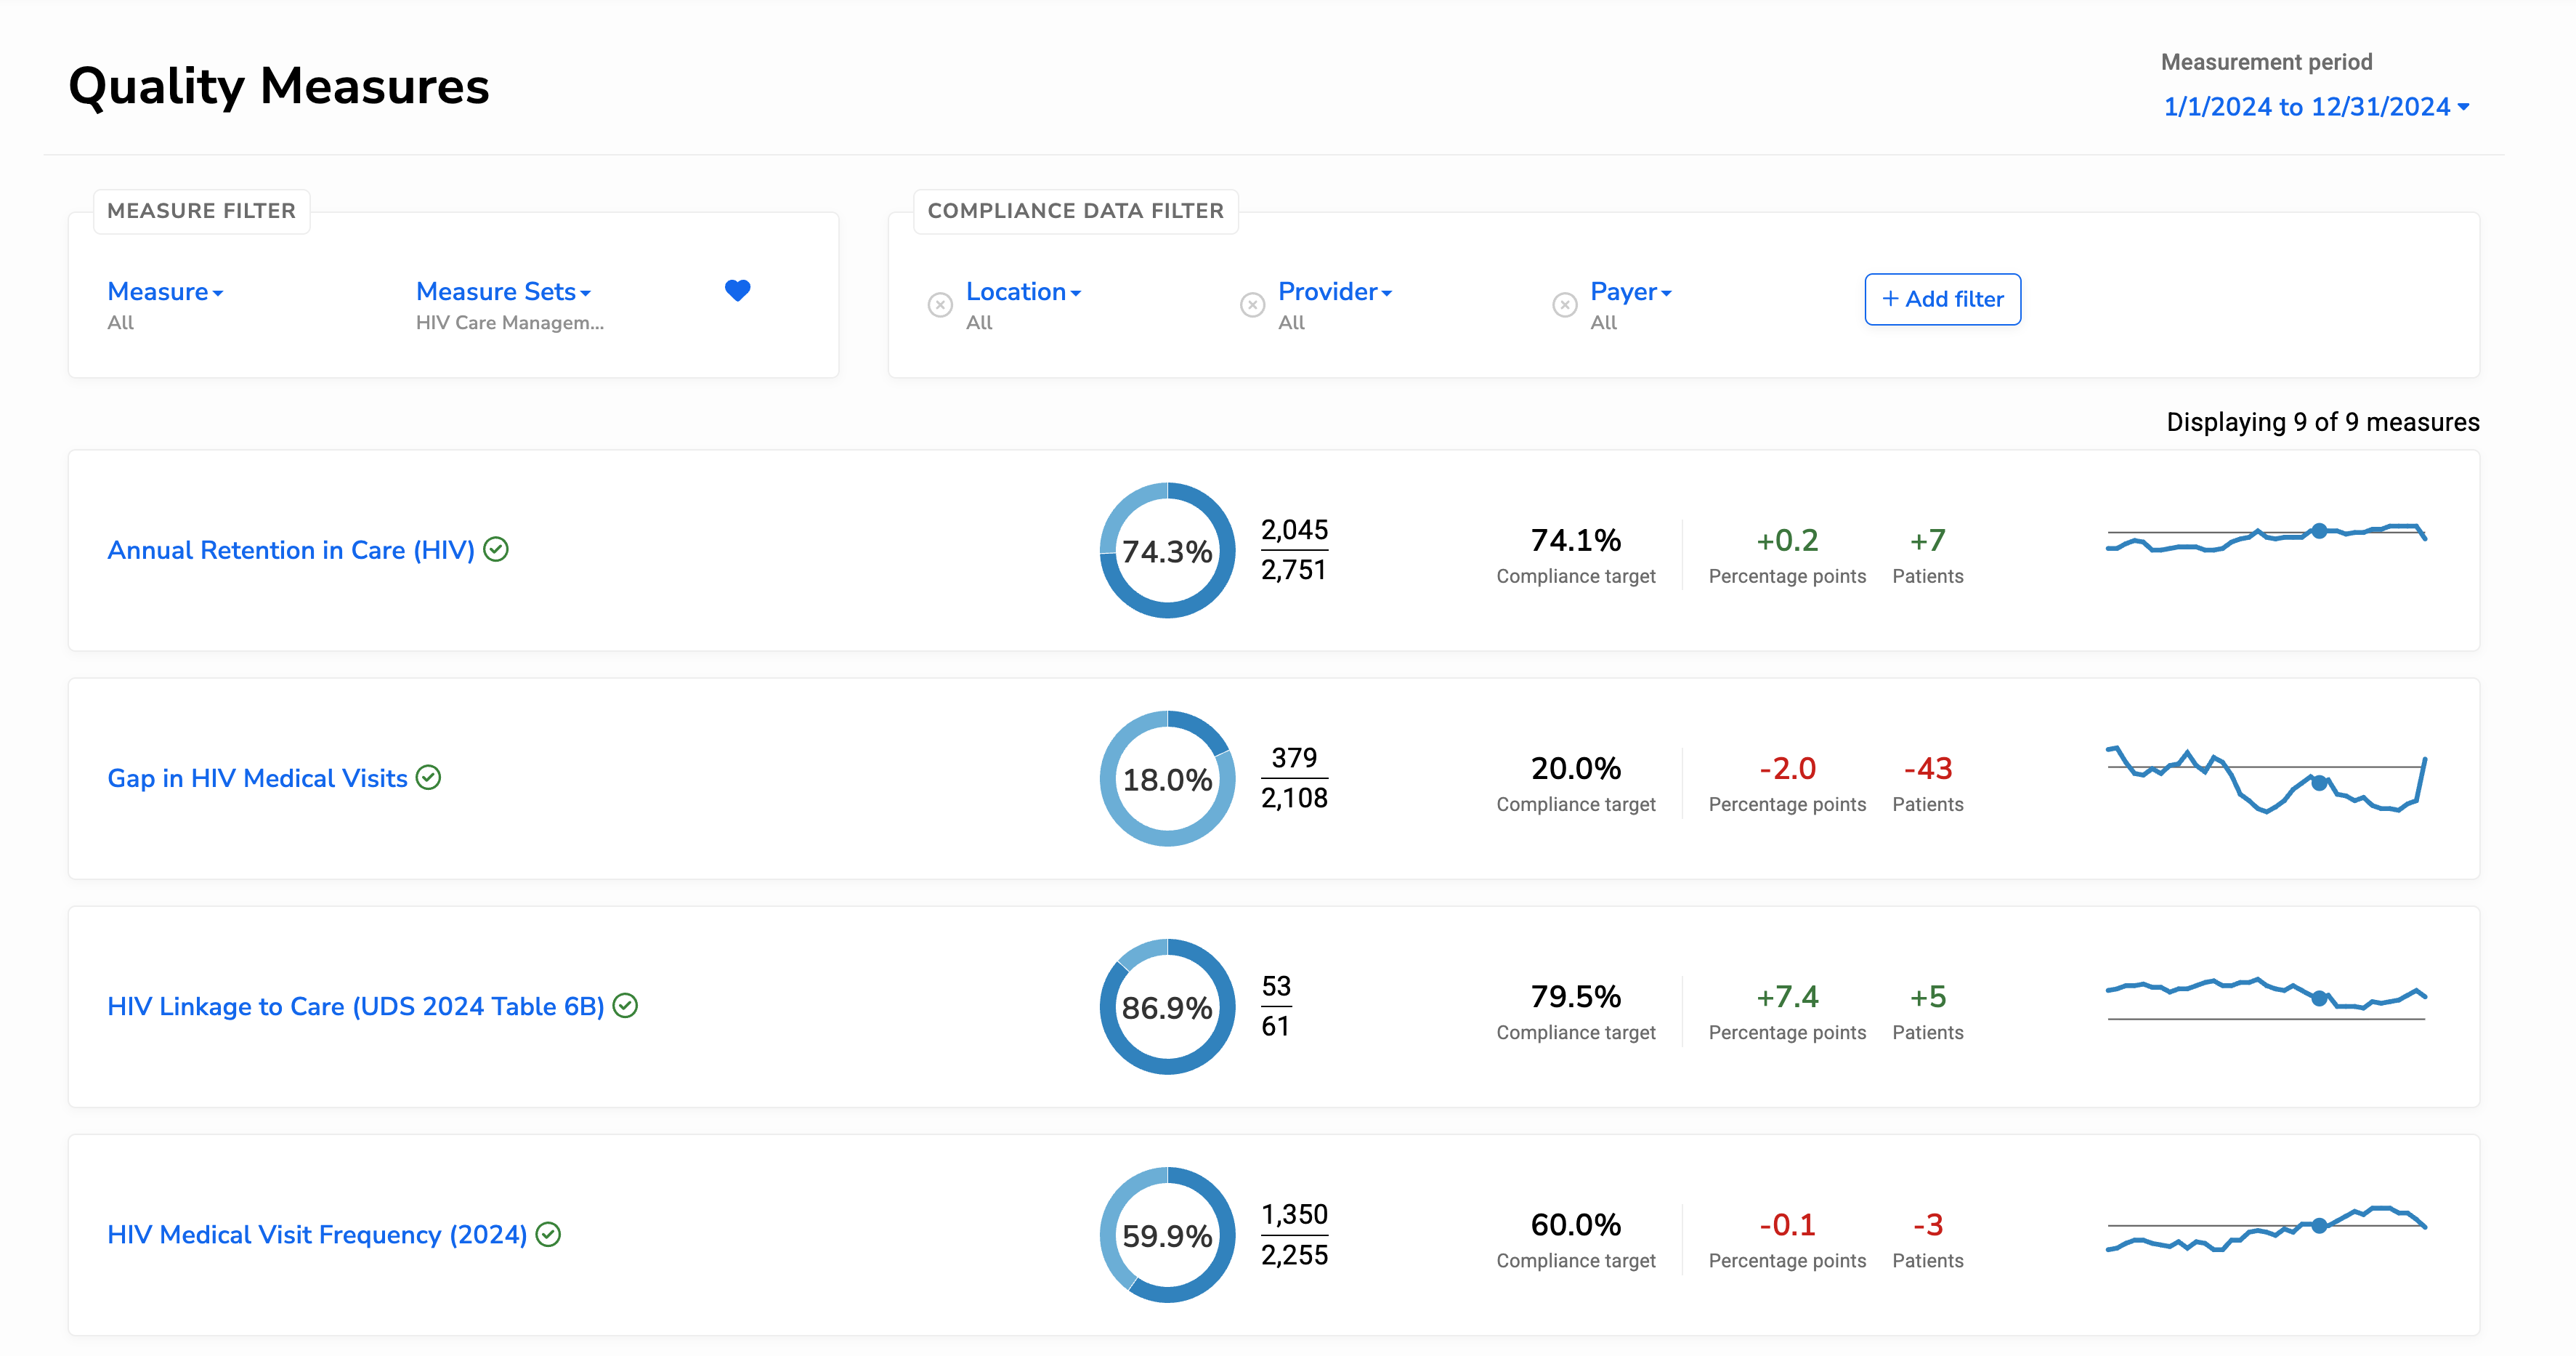The width and height of the screenshot is (2576, 1356).
Task: Click the Add filter button
Action: click(1942, 299)
